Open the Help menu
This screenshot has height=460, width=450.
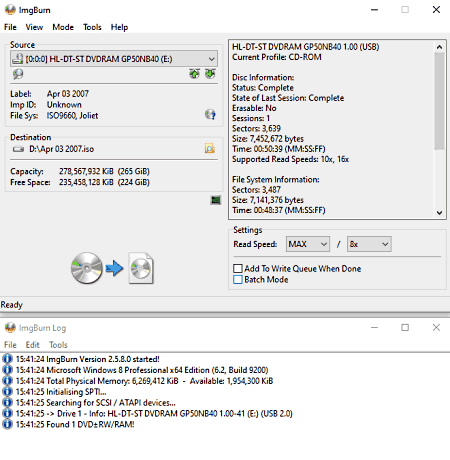(x=119, y=27)
